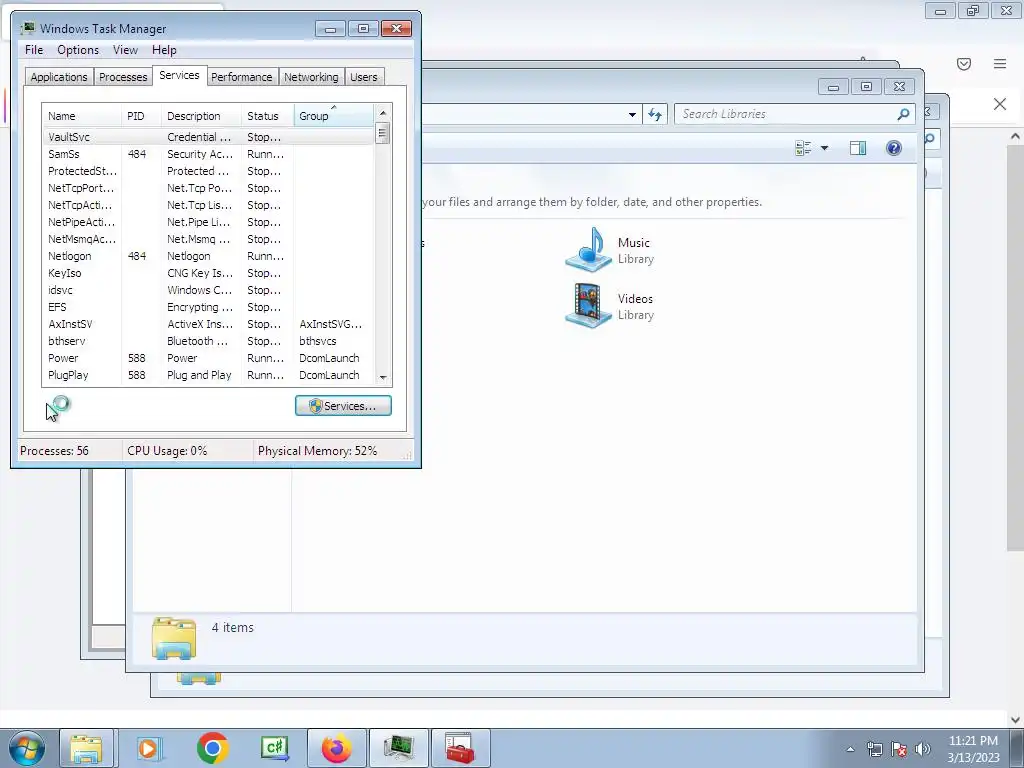Image resolution: width=1024 pixels, height=768 pixels.
Task: Open the File menu in Task Manager
Action: 34,50
